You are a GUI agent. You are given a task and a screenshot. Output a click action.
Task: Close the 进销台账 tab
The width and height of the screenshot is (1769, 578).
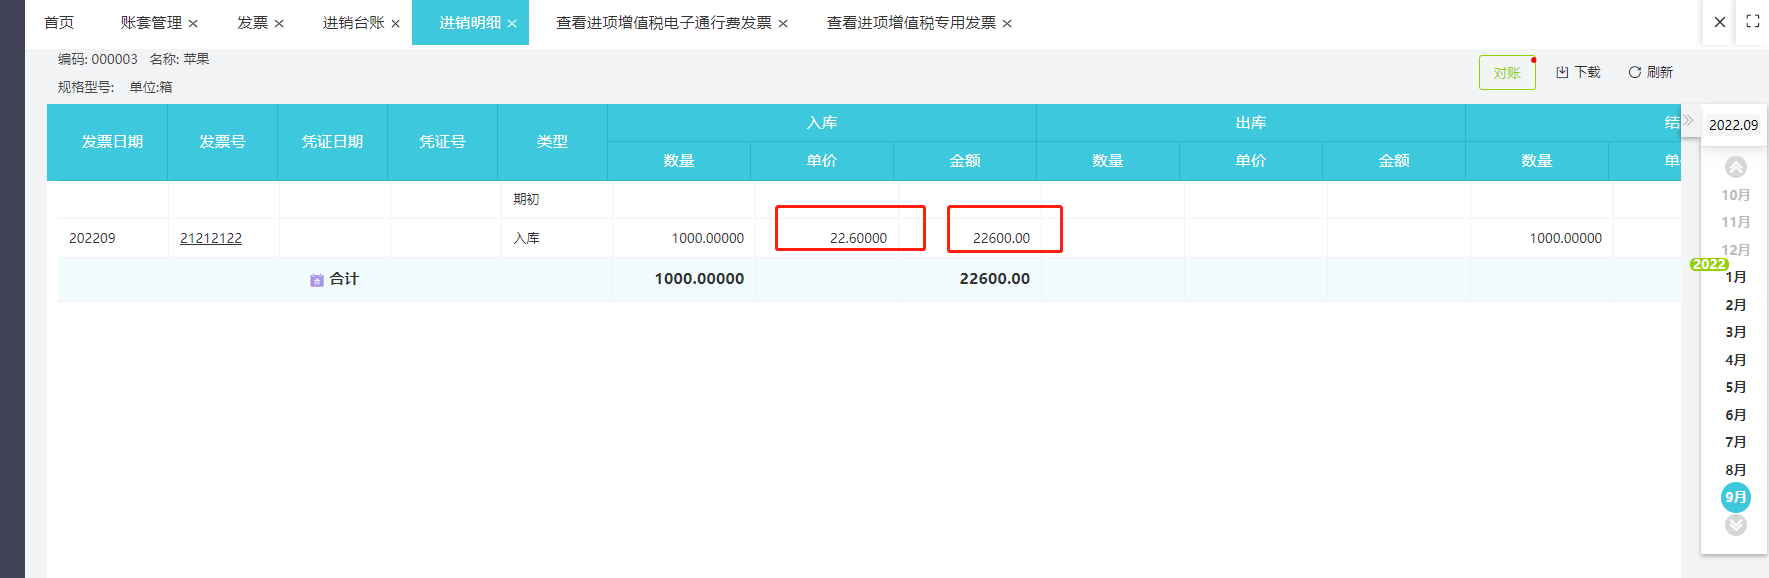tap(395, 24)
